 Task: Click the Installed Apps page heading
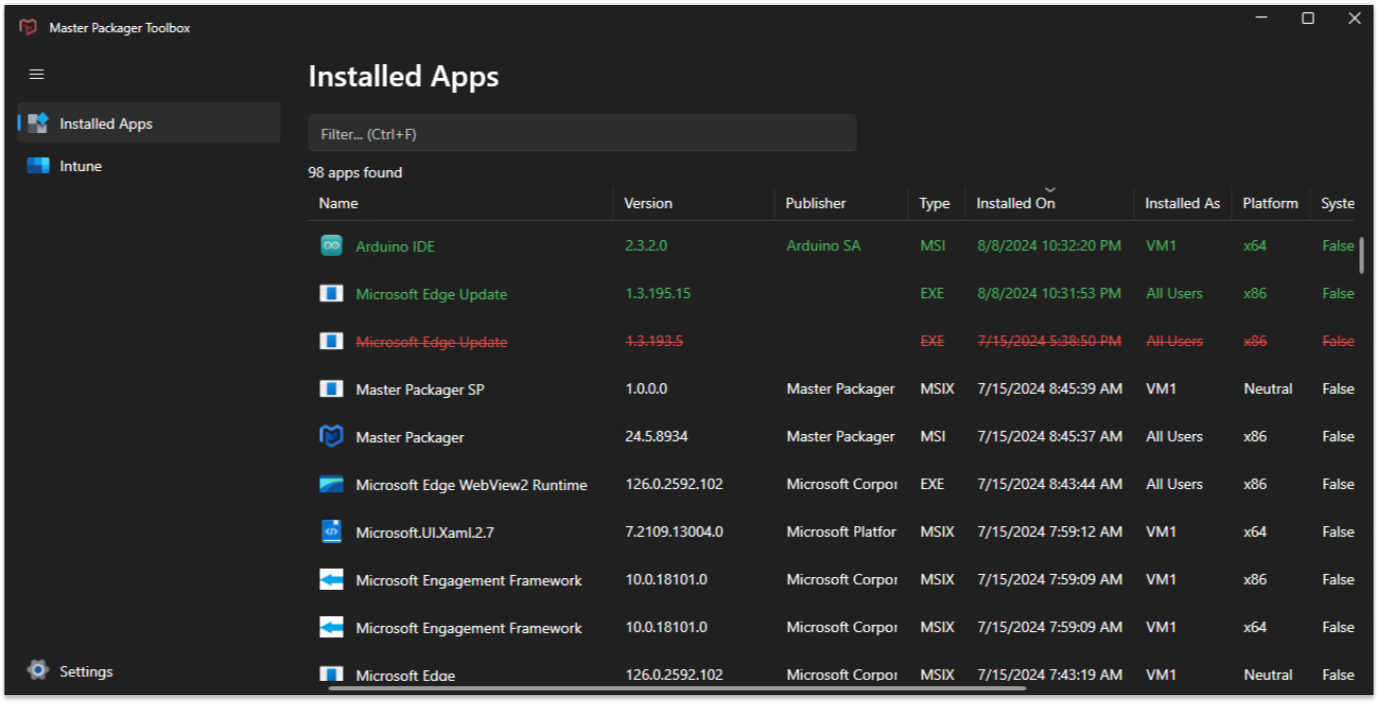pyautogui.click(x=403, y=77)
